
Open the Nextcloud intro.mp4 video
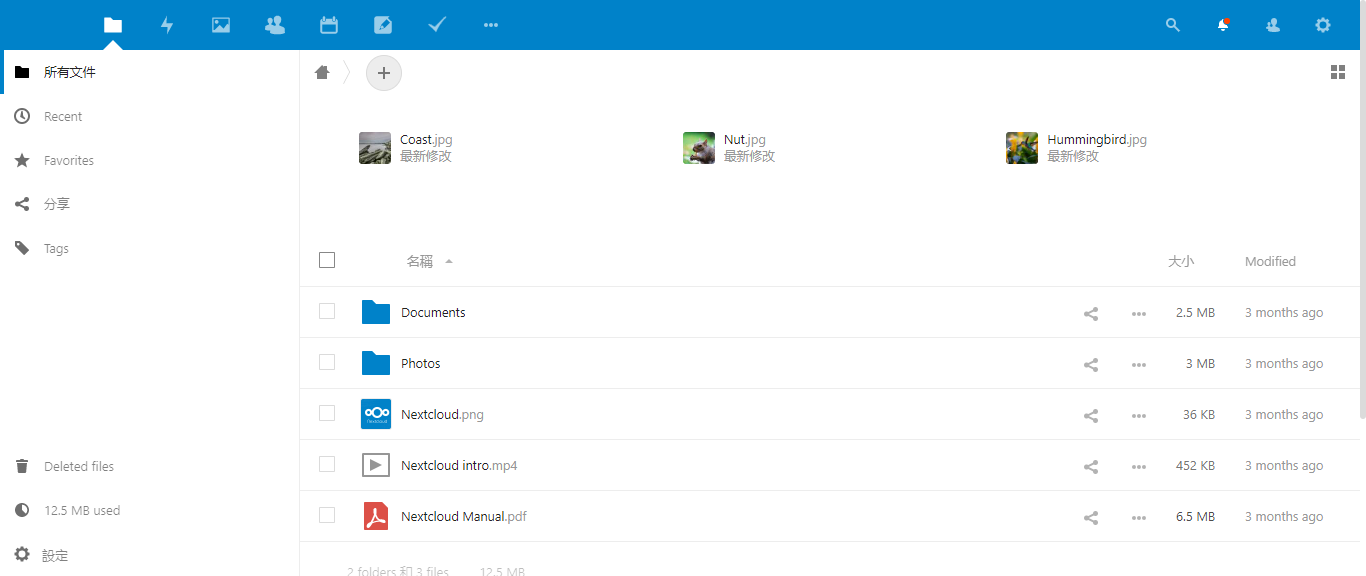(459, 465)
